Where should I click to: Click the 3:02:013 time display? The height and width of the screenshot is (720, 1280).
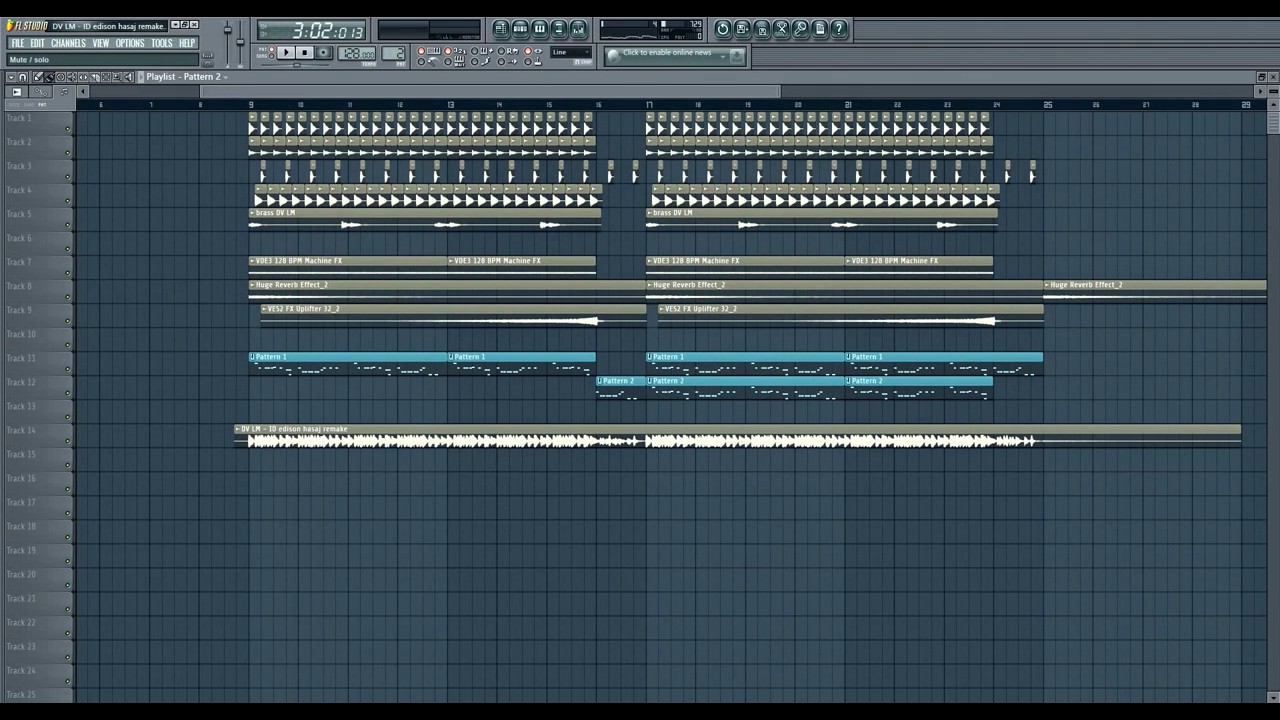[311, 30]
